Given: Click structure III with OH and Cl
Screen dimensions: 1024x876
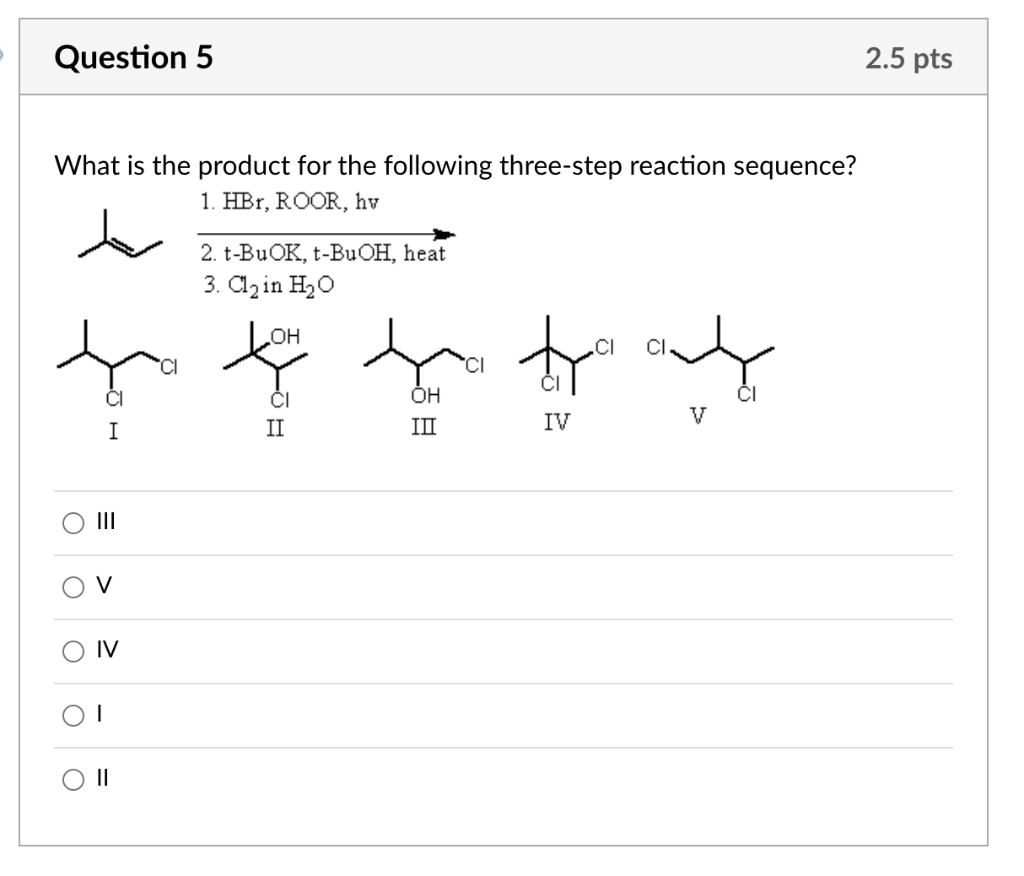Looking at the screenshot, I should click(420, 360).
